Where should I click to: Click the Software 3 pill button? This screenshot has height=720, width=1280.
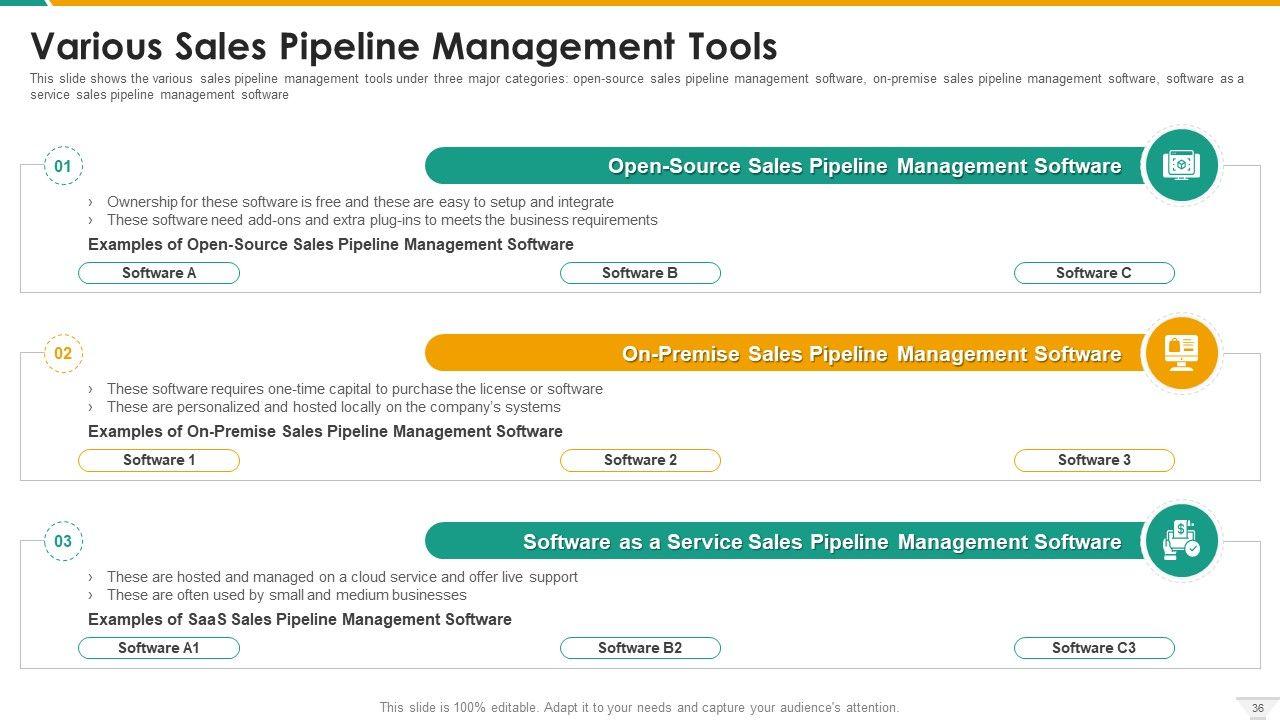pos(1094,460)
